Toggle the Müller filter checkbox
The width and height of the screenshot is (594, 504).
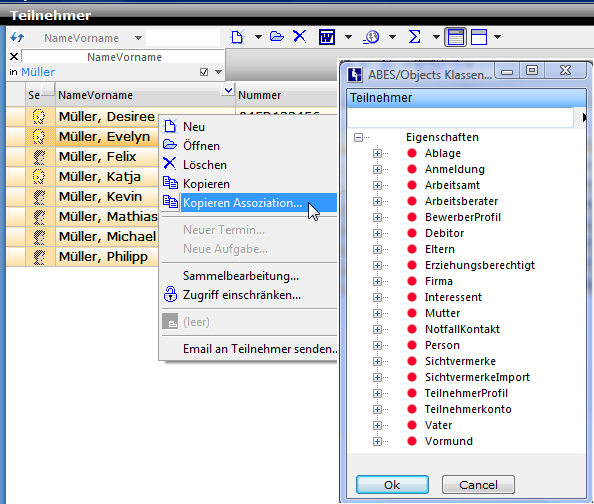point(204,72)
